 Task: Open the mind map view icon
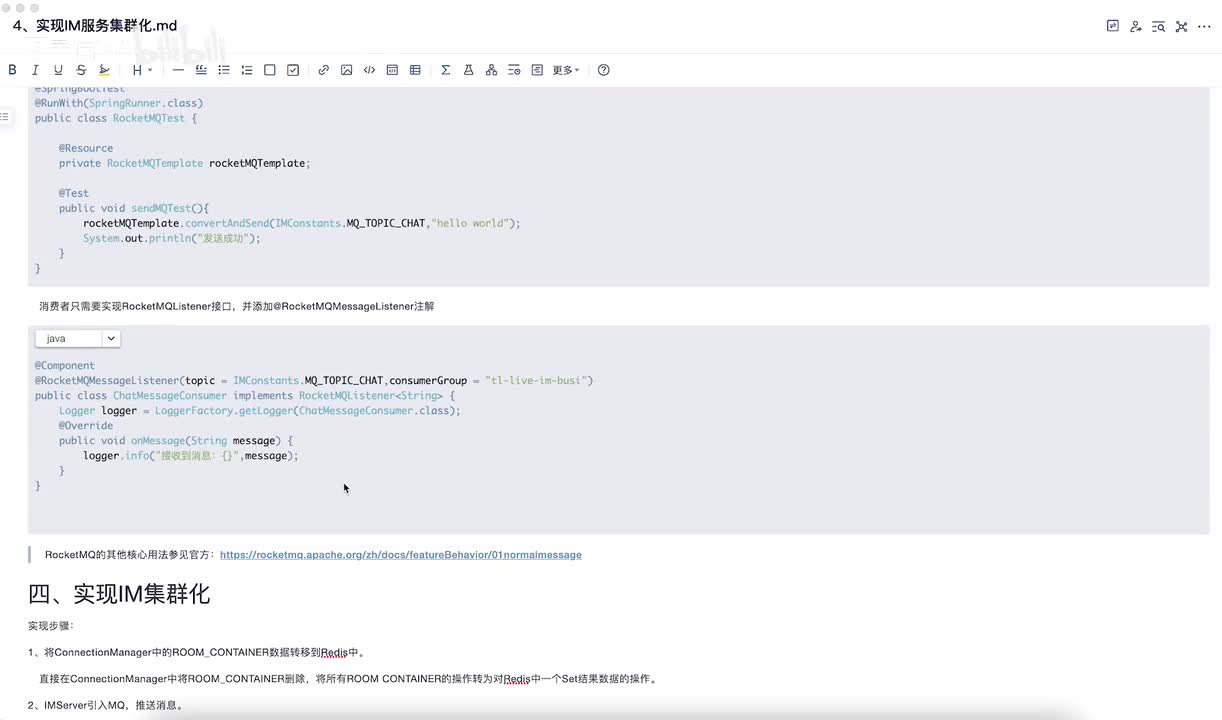click(1181, 26)
